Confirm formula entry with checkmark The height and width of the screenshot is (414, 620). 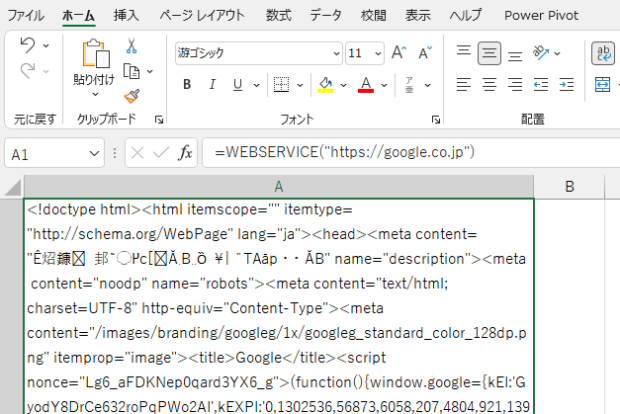coord(161,153)
